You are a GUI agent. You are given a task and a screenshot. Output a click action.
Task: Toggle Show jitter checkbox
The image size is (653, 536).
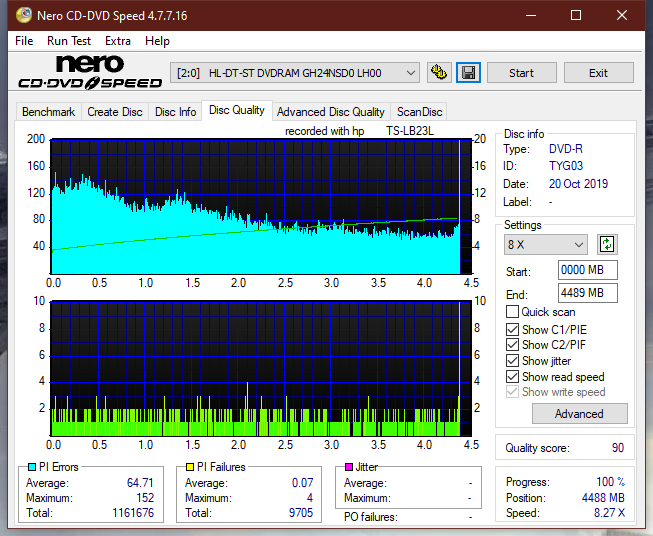[512, 361]
